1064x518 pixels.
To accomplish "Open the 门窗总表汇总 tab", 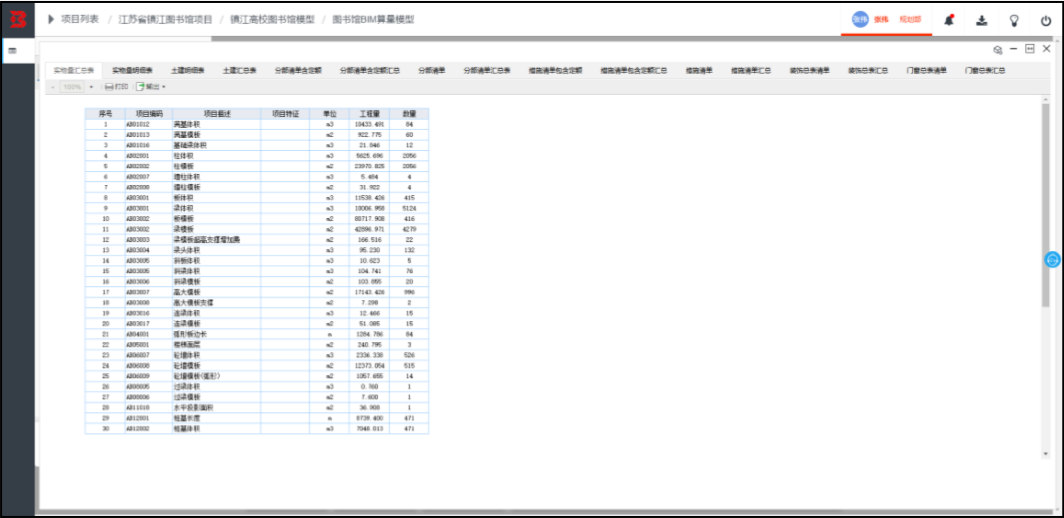I will pos(985,70).
